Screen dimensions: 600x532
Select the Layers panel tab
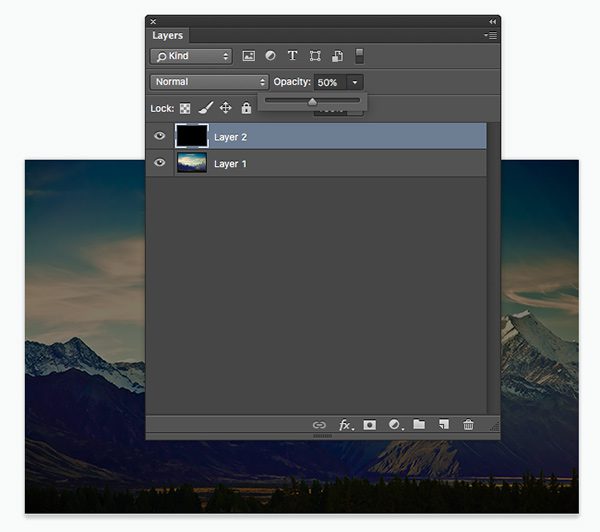[x=168, y=36]
